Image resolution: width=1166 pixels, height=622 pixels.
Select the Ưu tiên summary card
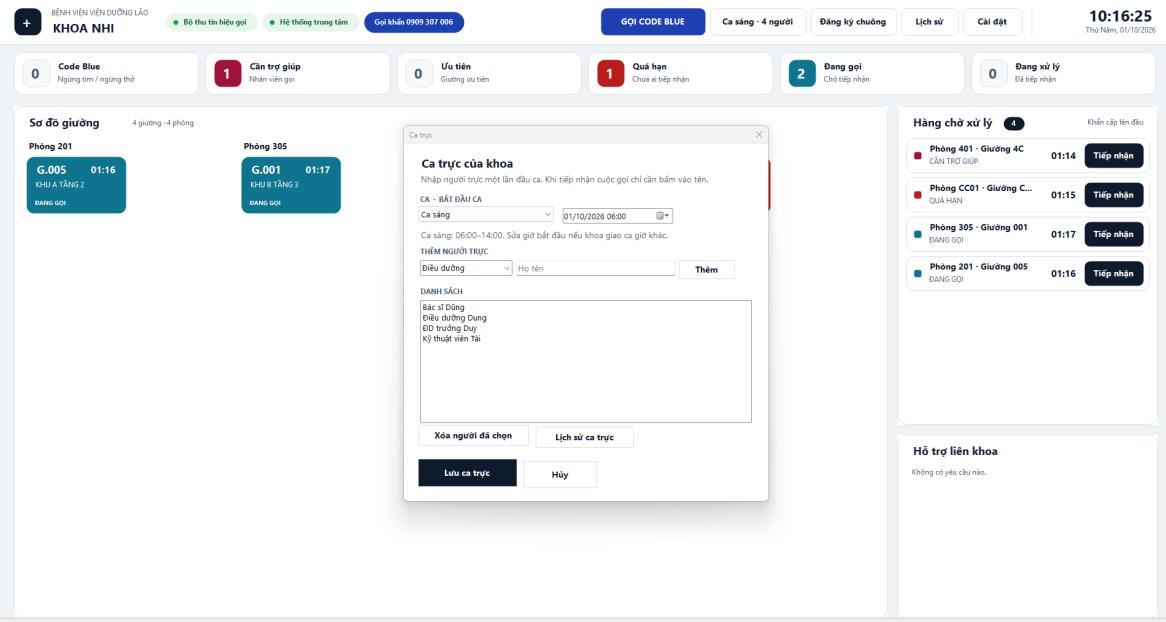point(489,73)
